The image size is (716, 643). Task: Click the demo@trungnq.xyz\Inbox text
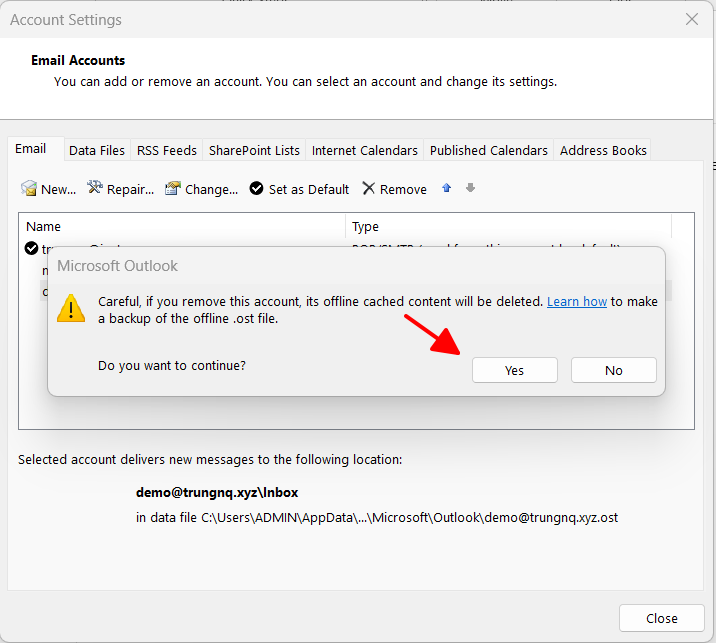[x=217, y=492]
